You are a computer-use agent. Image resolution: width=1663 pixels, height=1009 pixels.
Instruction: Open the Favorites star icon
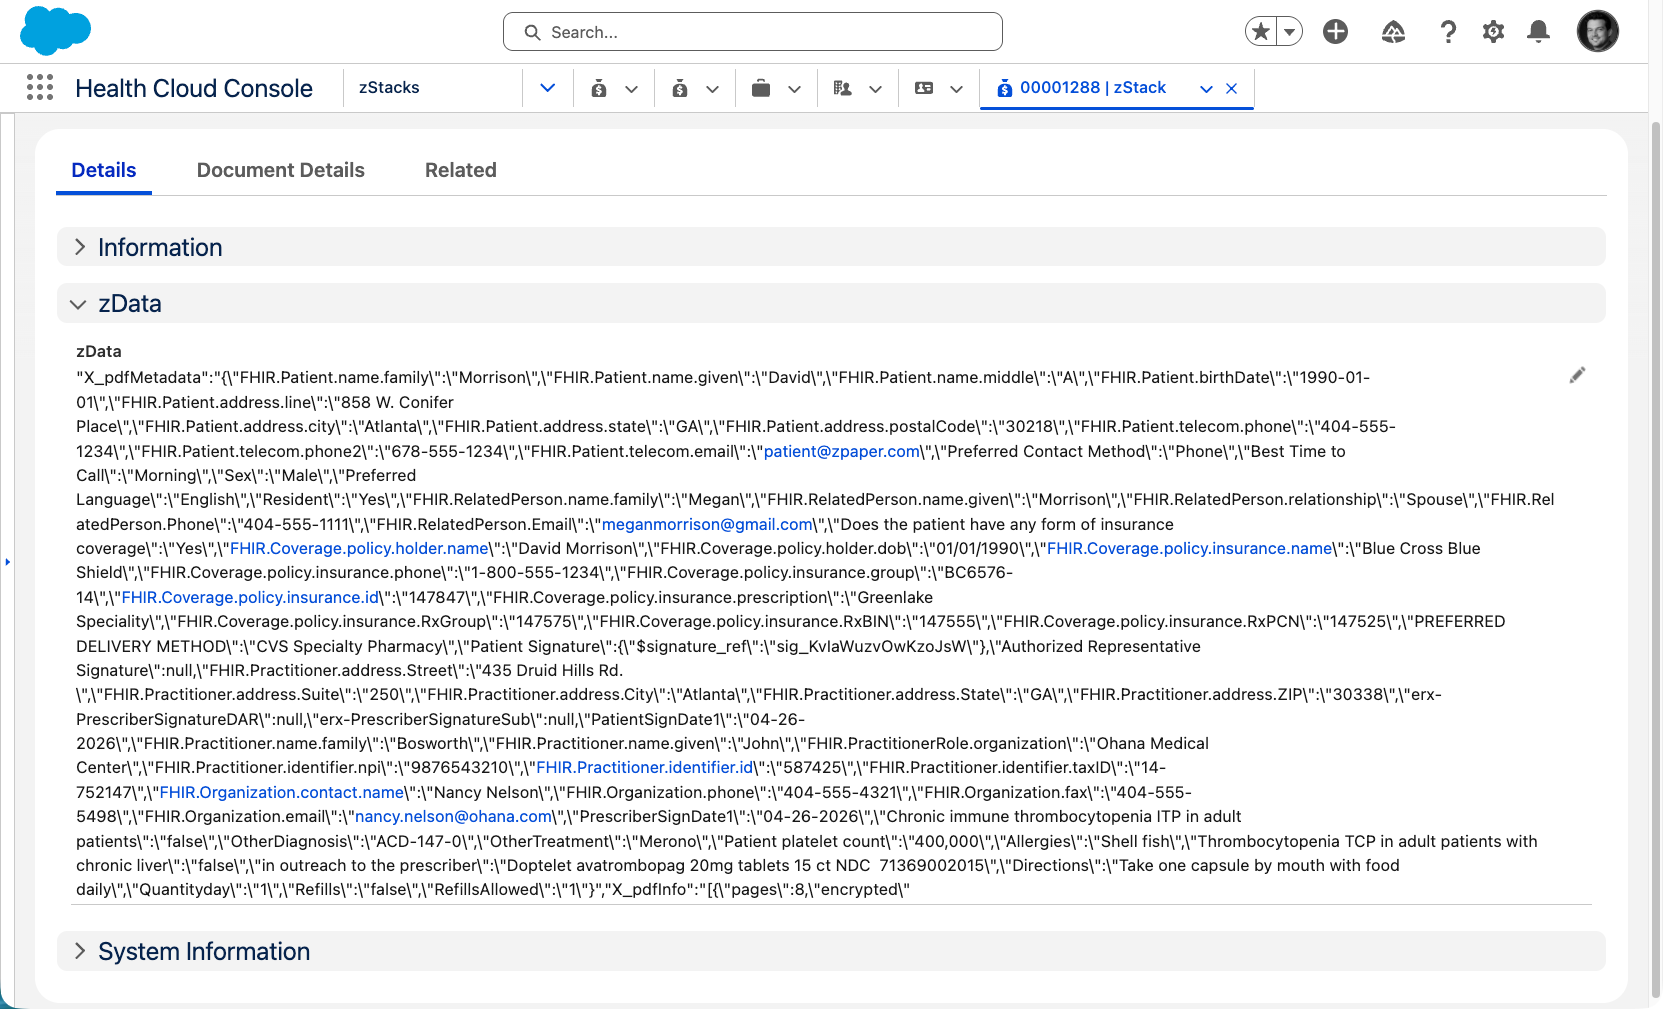[1262, 32]
